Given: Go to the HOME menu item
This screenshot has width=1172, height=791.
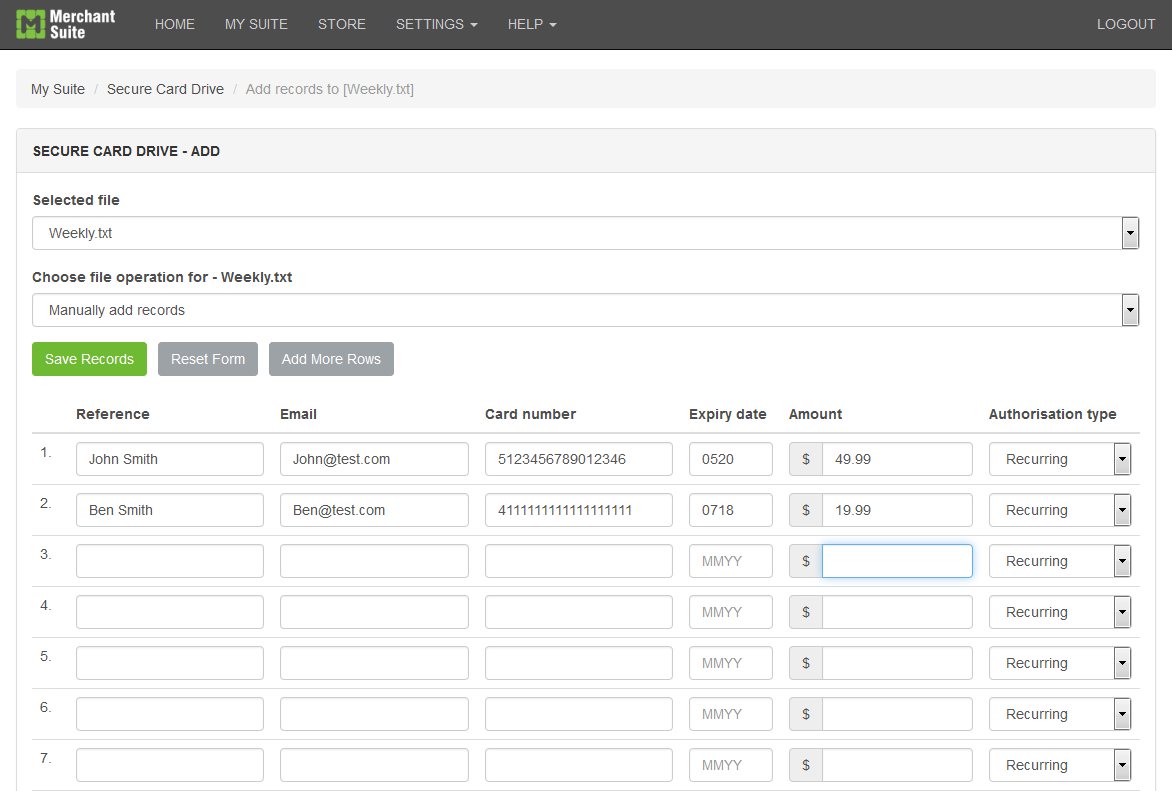Looking at the screenshot, I should [175, 25].
